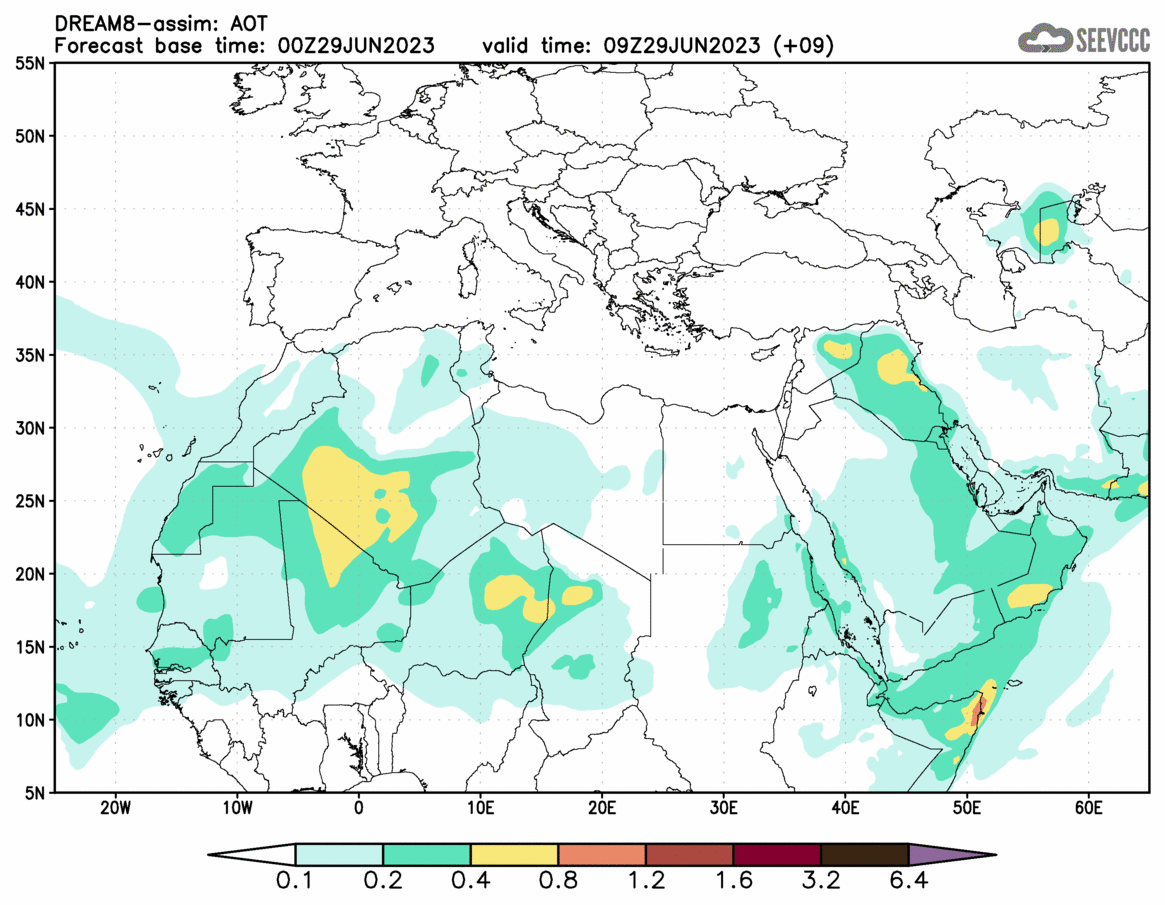Select the brick red 1.2–1.6 legend swatch

[x=690, y=854]
